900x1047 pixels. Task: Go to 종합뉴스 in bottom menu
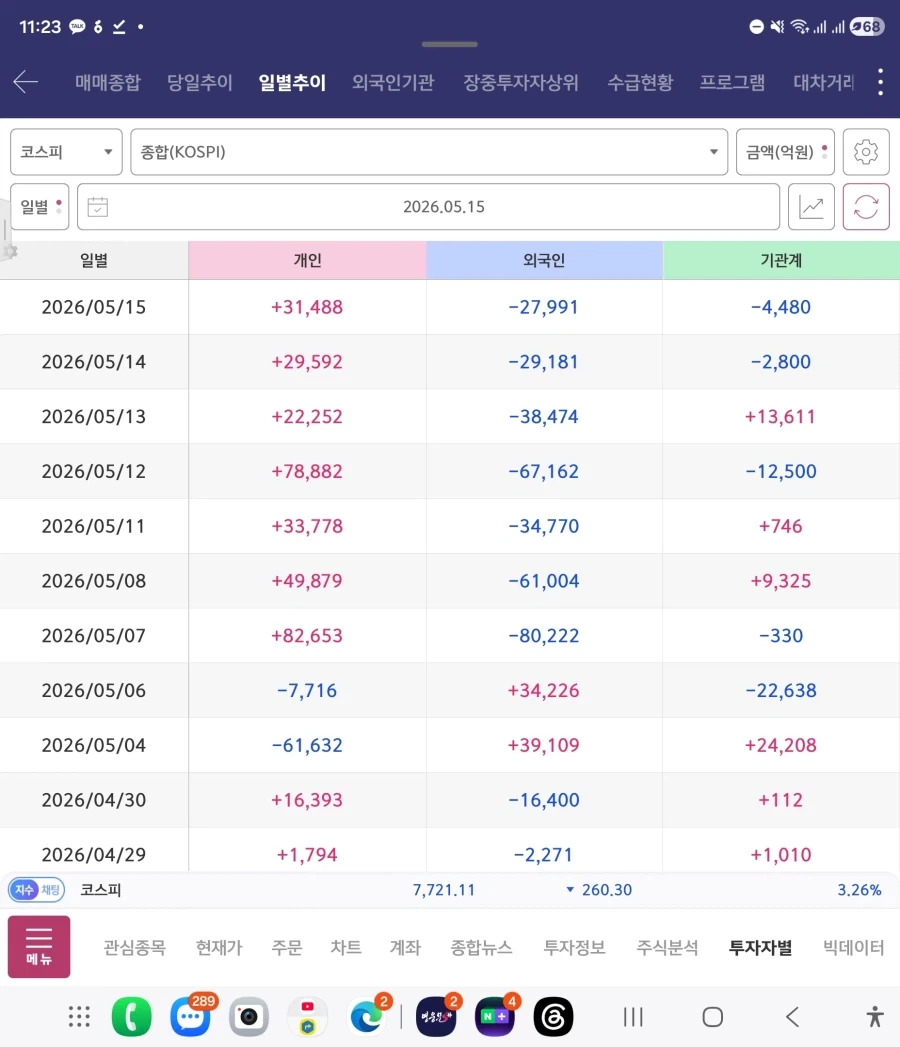coord(481,948)
